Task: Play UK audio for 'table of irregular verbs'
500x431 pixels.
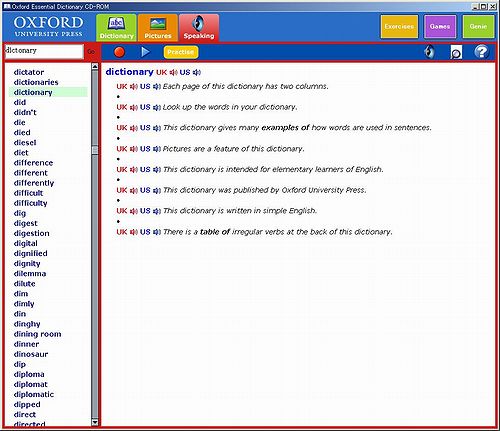Action: click(134, 232)
